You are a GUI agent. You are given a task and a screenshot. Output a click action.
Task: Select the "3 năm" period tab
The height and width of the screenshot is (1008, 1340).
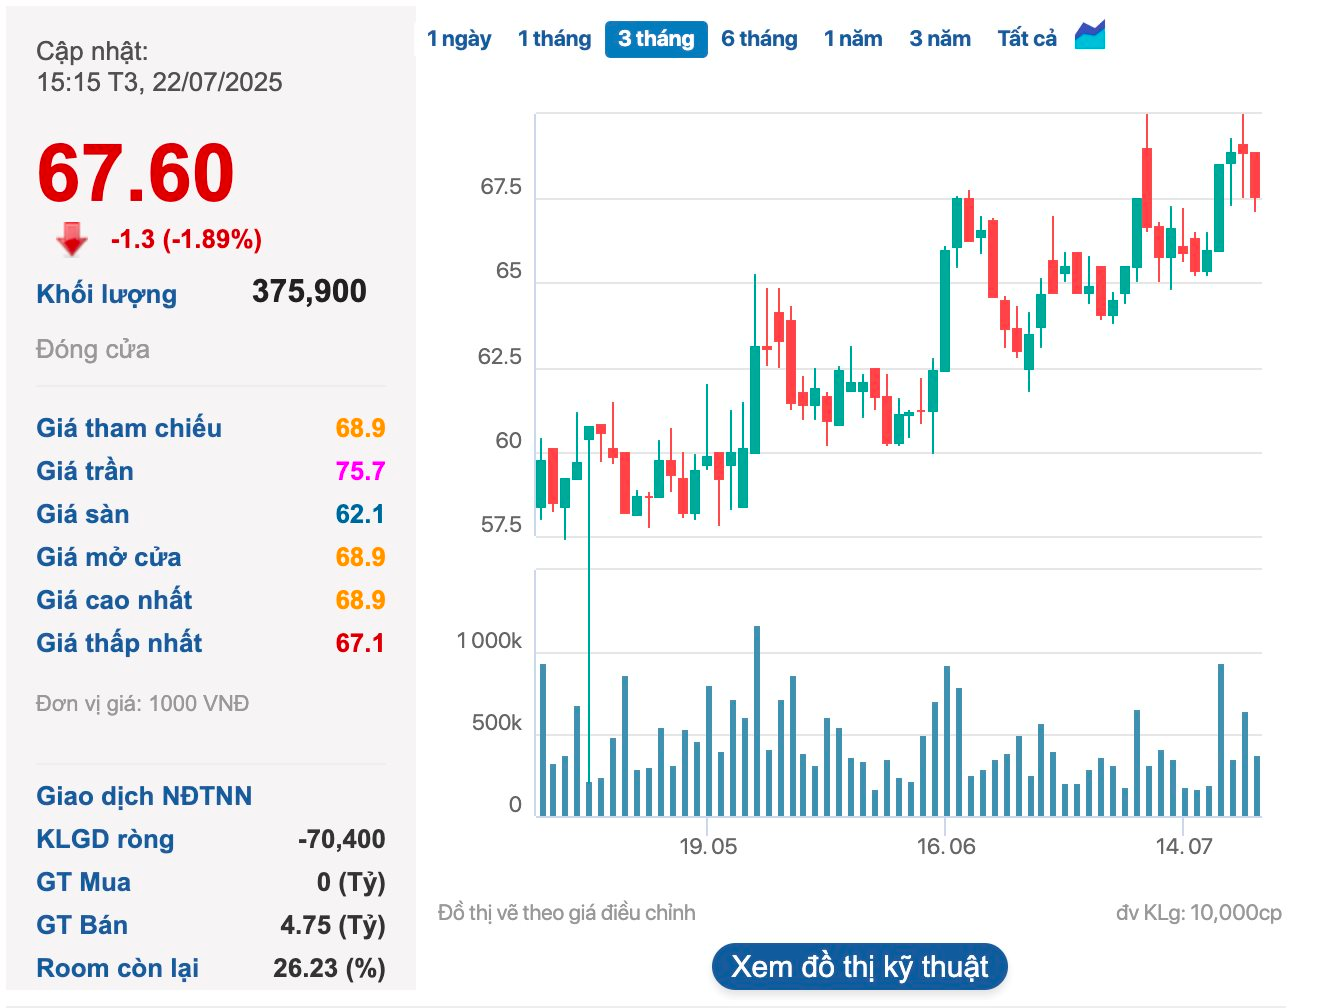(x=939, y=38)
